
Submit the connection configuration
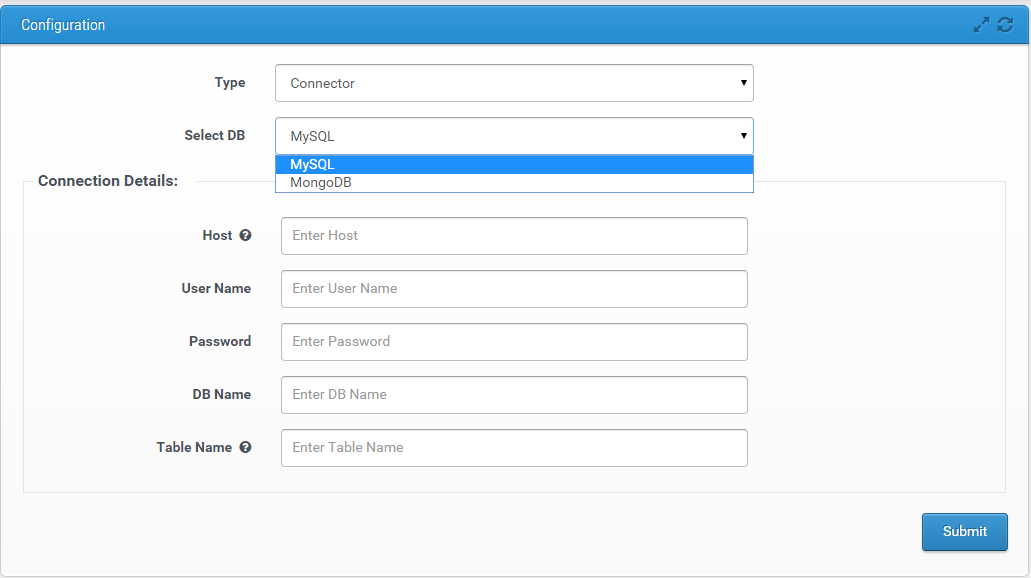964,532
